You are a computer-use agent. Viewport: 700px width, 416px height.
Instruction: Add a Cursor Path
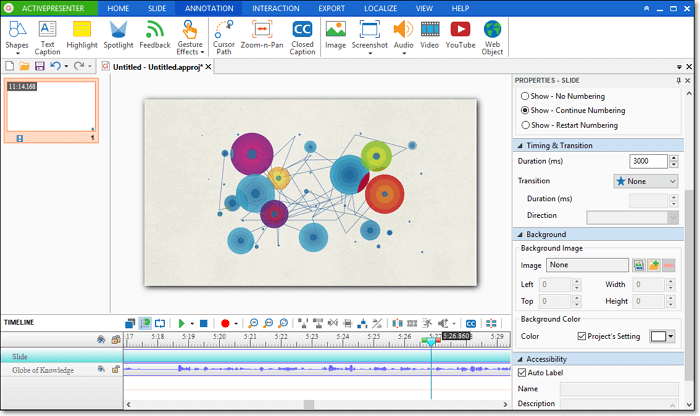point(224,36)
